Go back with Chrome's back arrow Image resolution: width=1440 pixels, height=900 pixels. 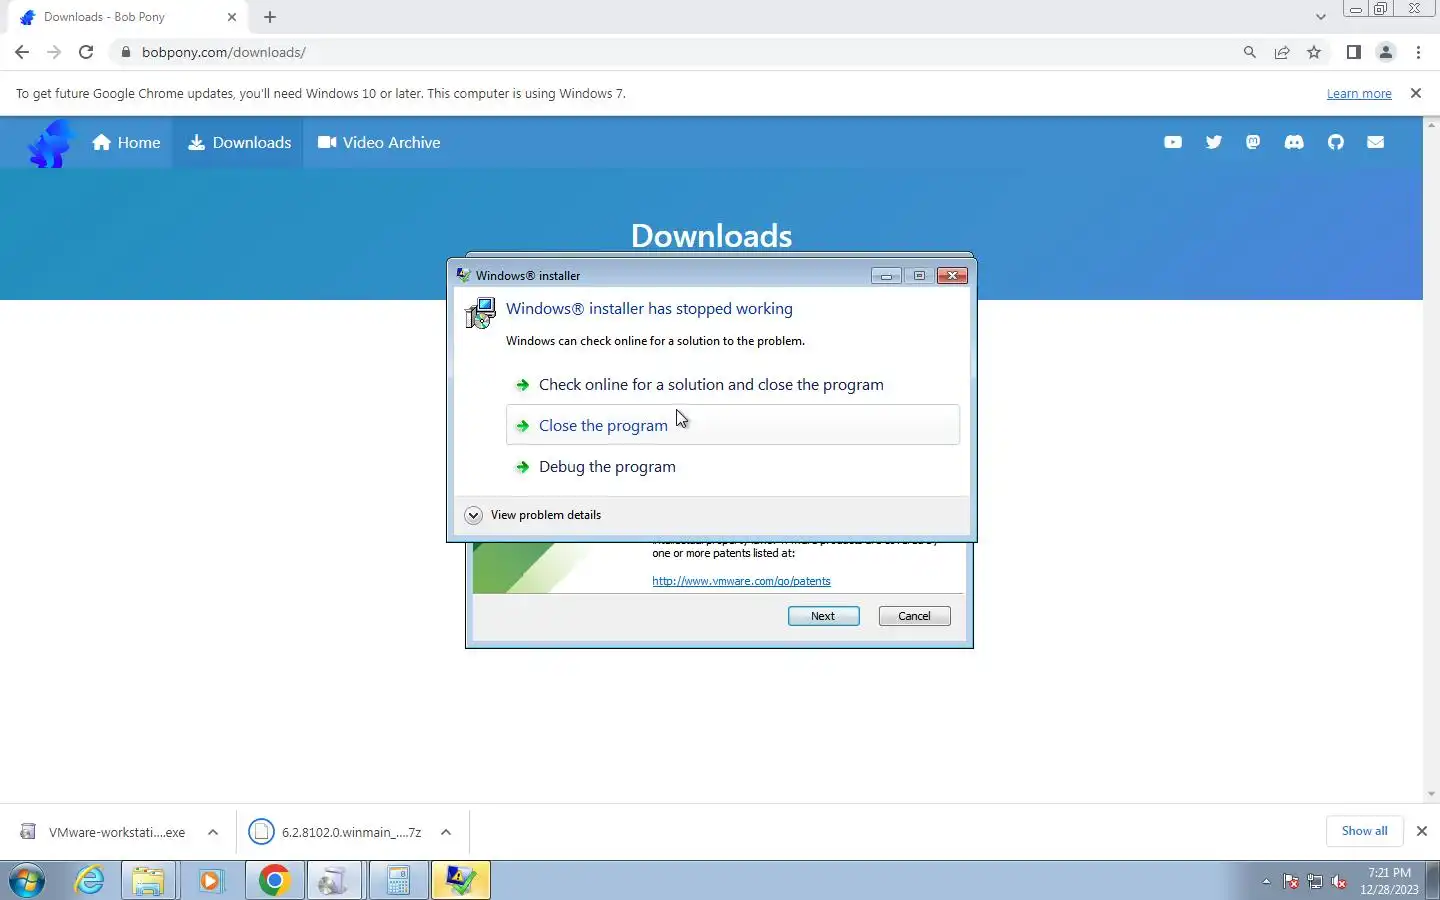point(22,52)
